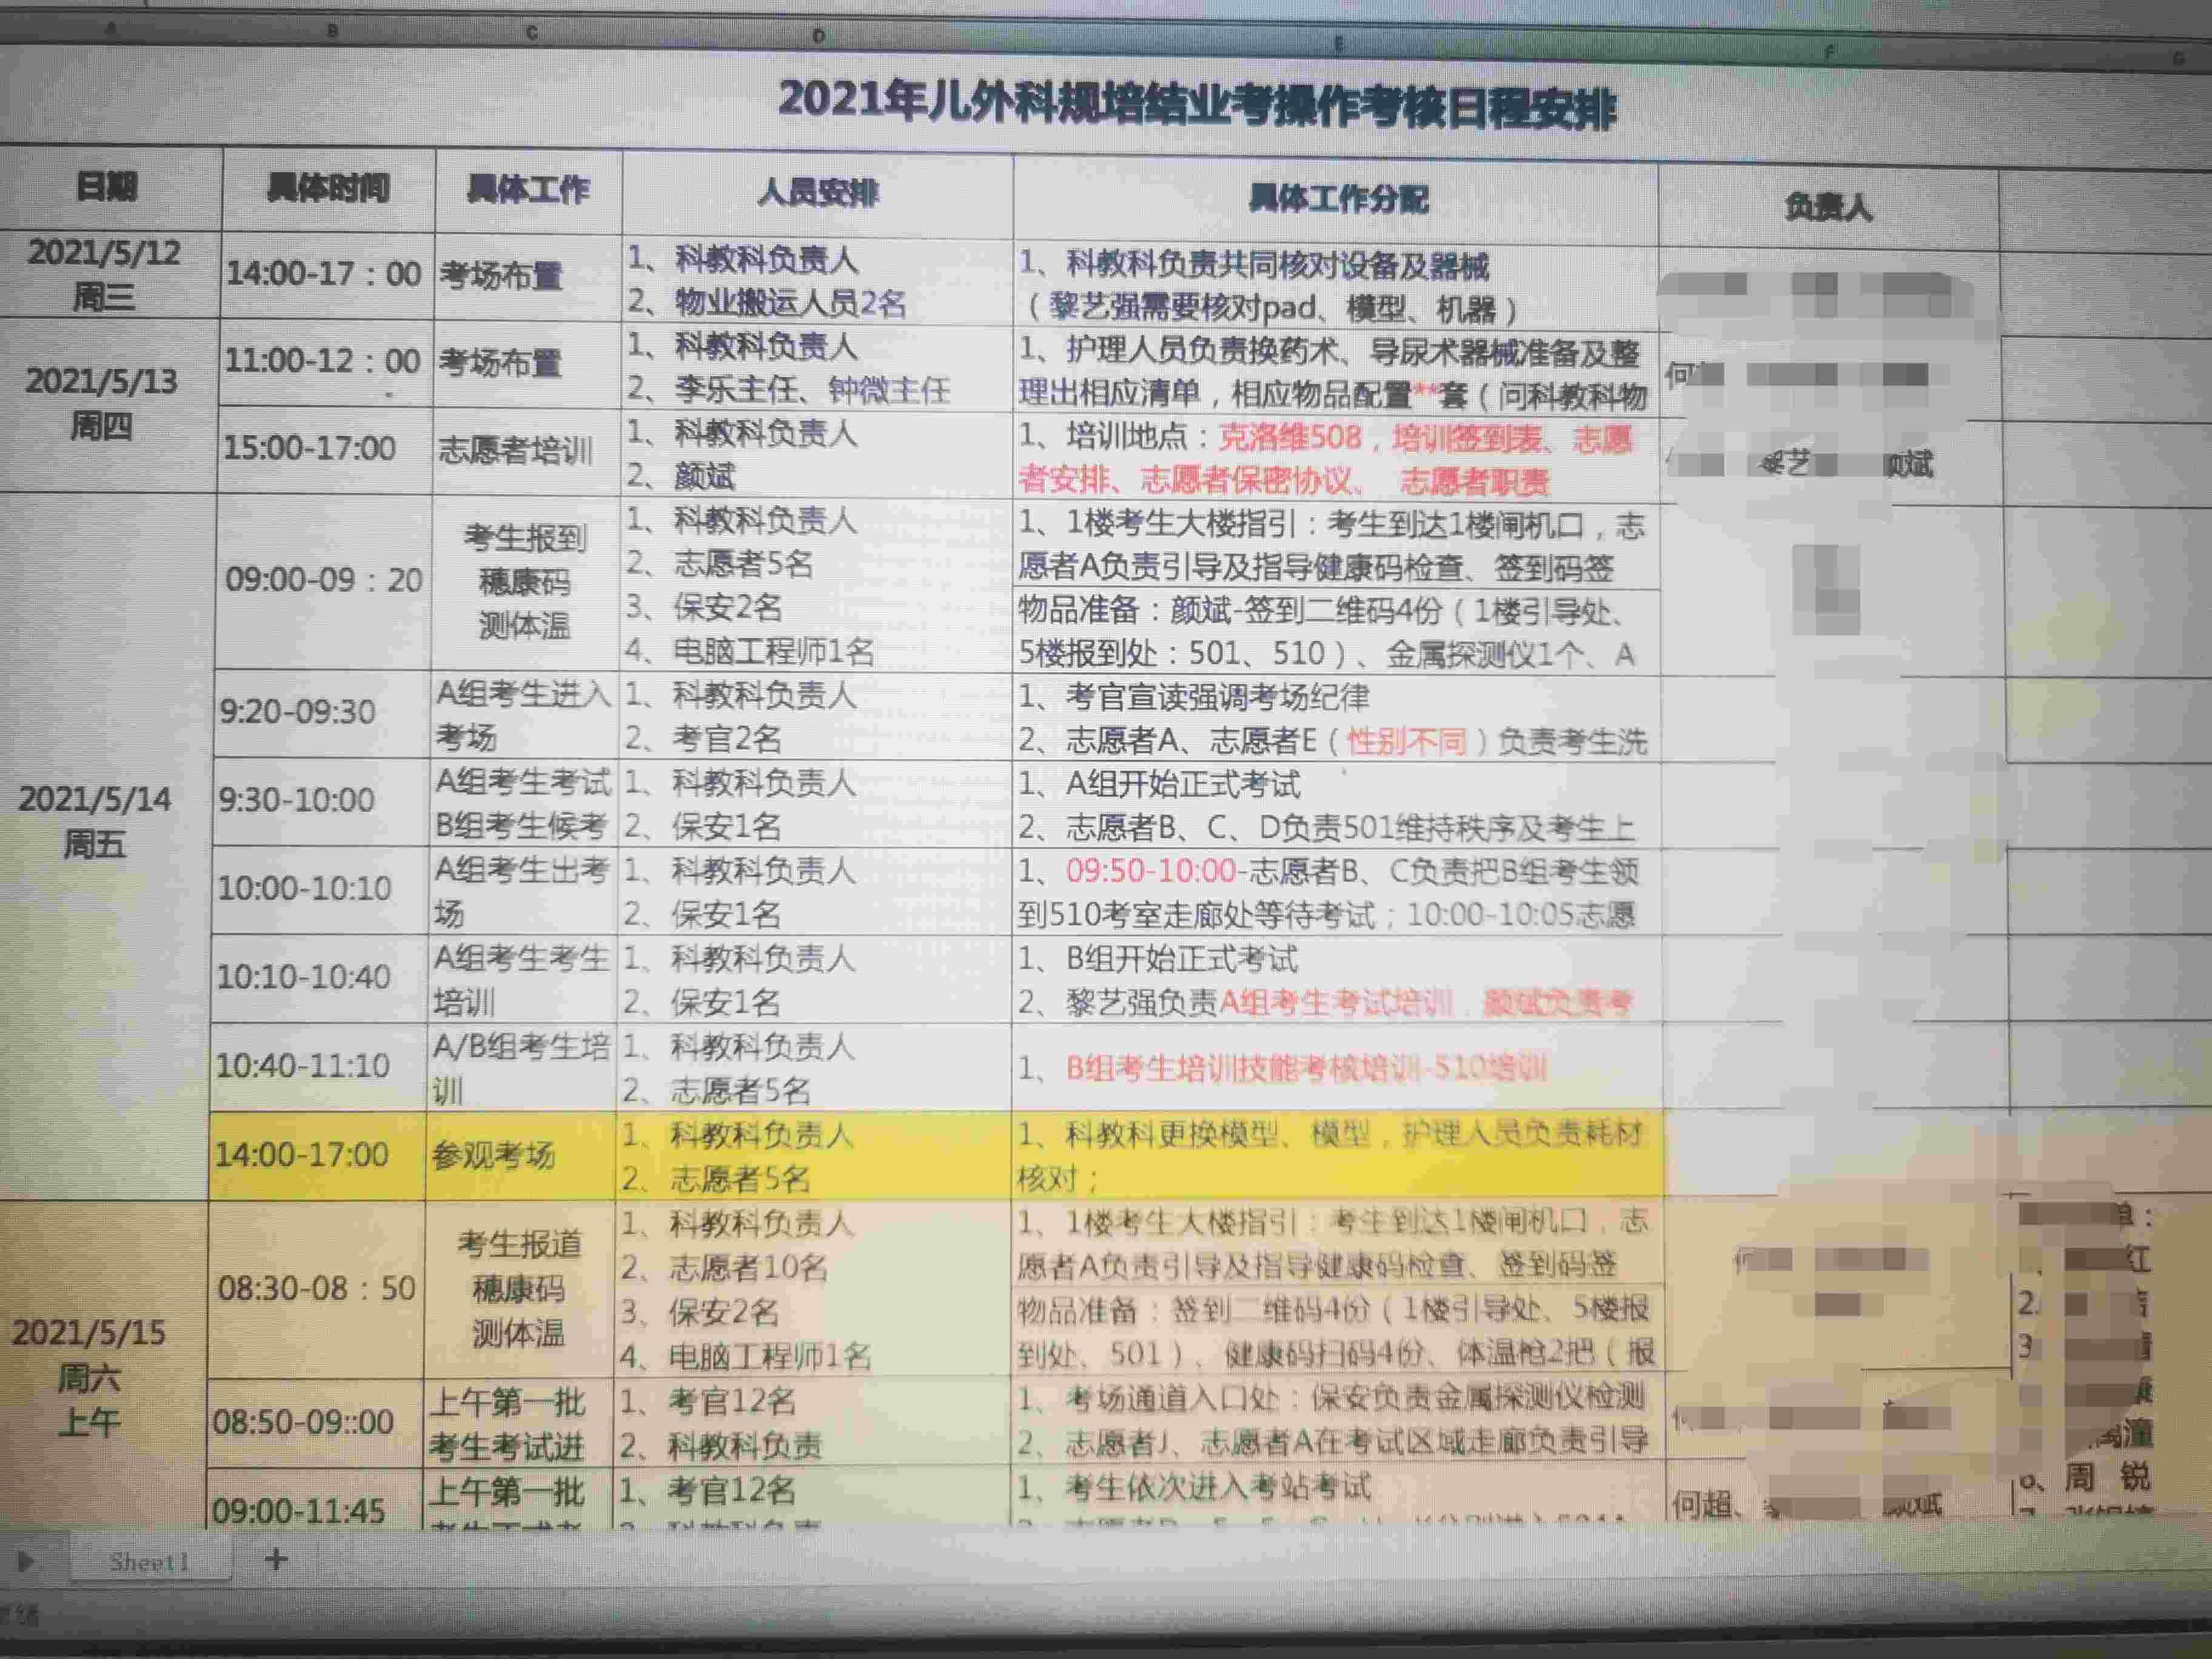Click 考生报道 穗康码 测体温 cell
2212x1659 pixels.
coord(518,1288)
